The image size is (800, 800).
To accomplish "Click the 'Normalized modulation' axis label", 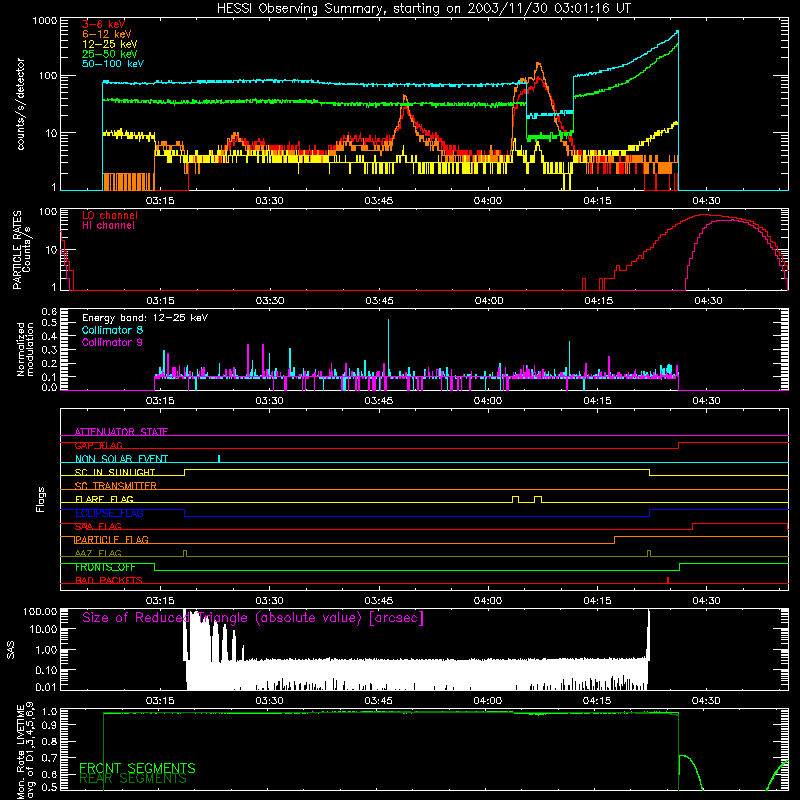I will pyautogui.click(x=25, y=349).
